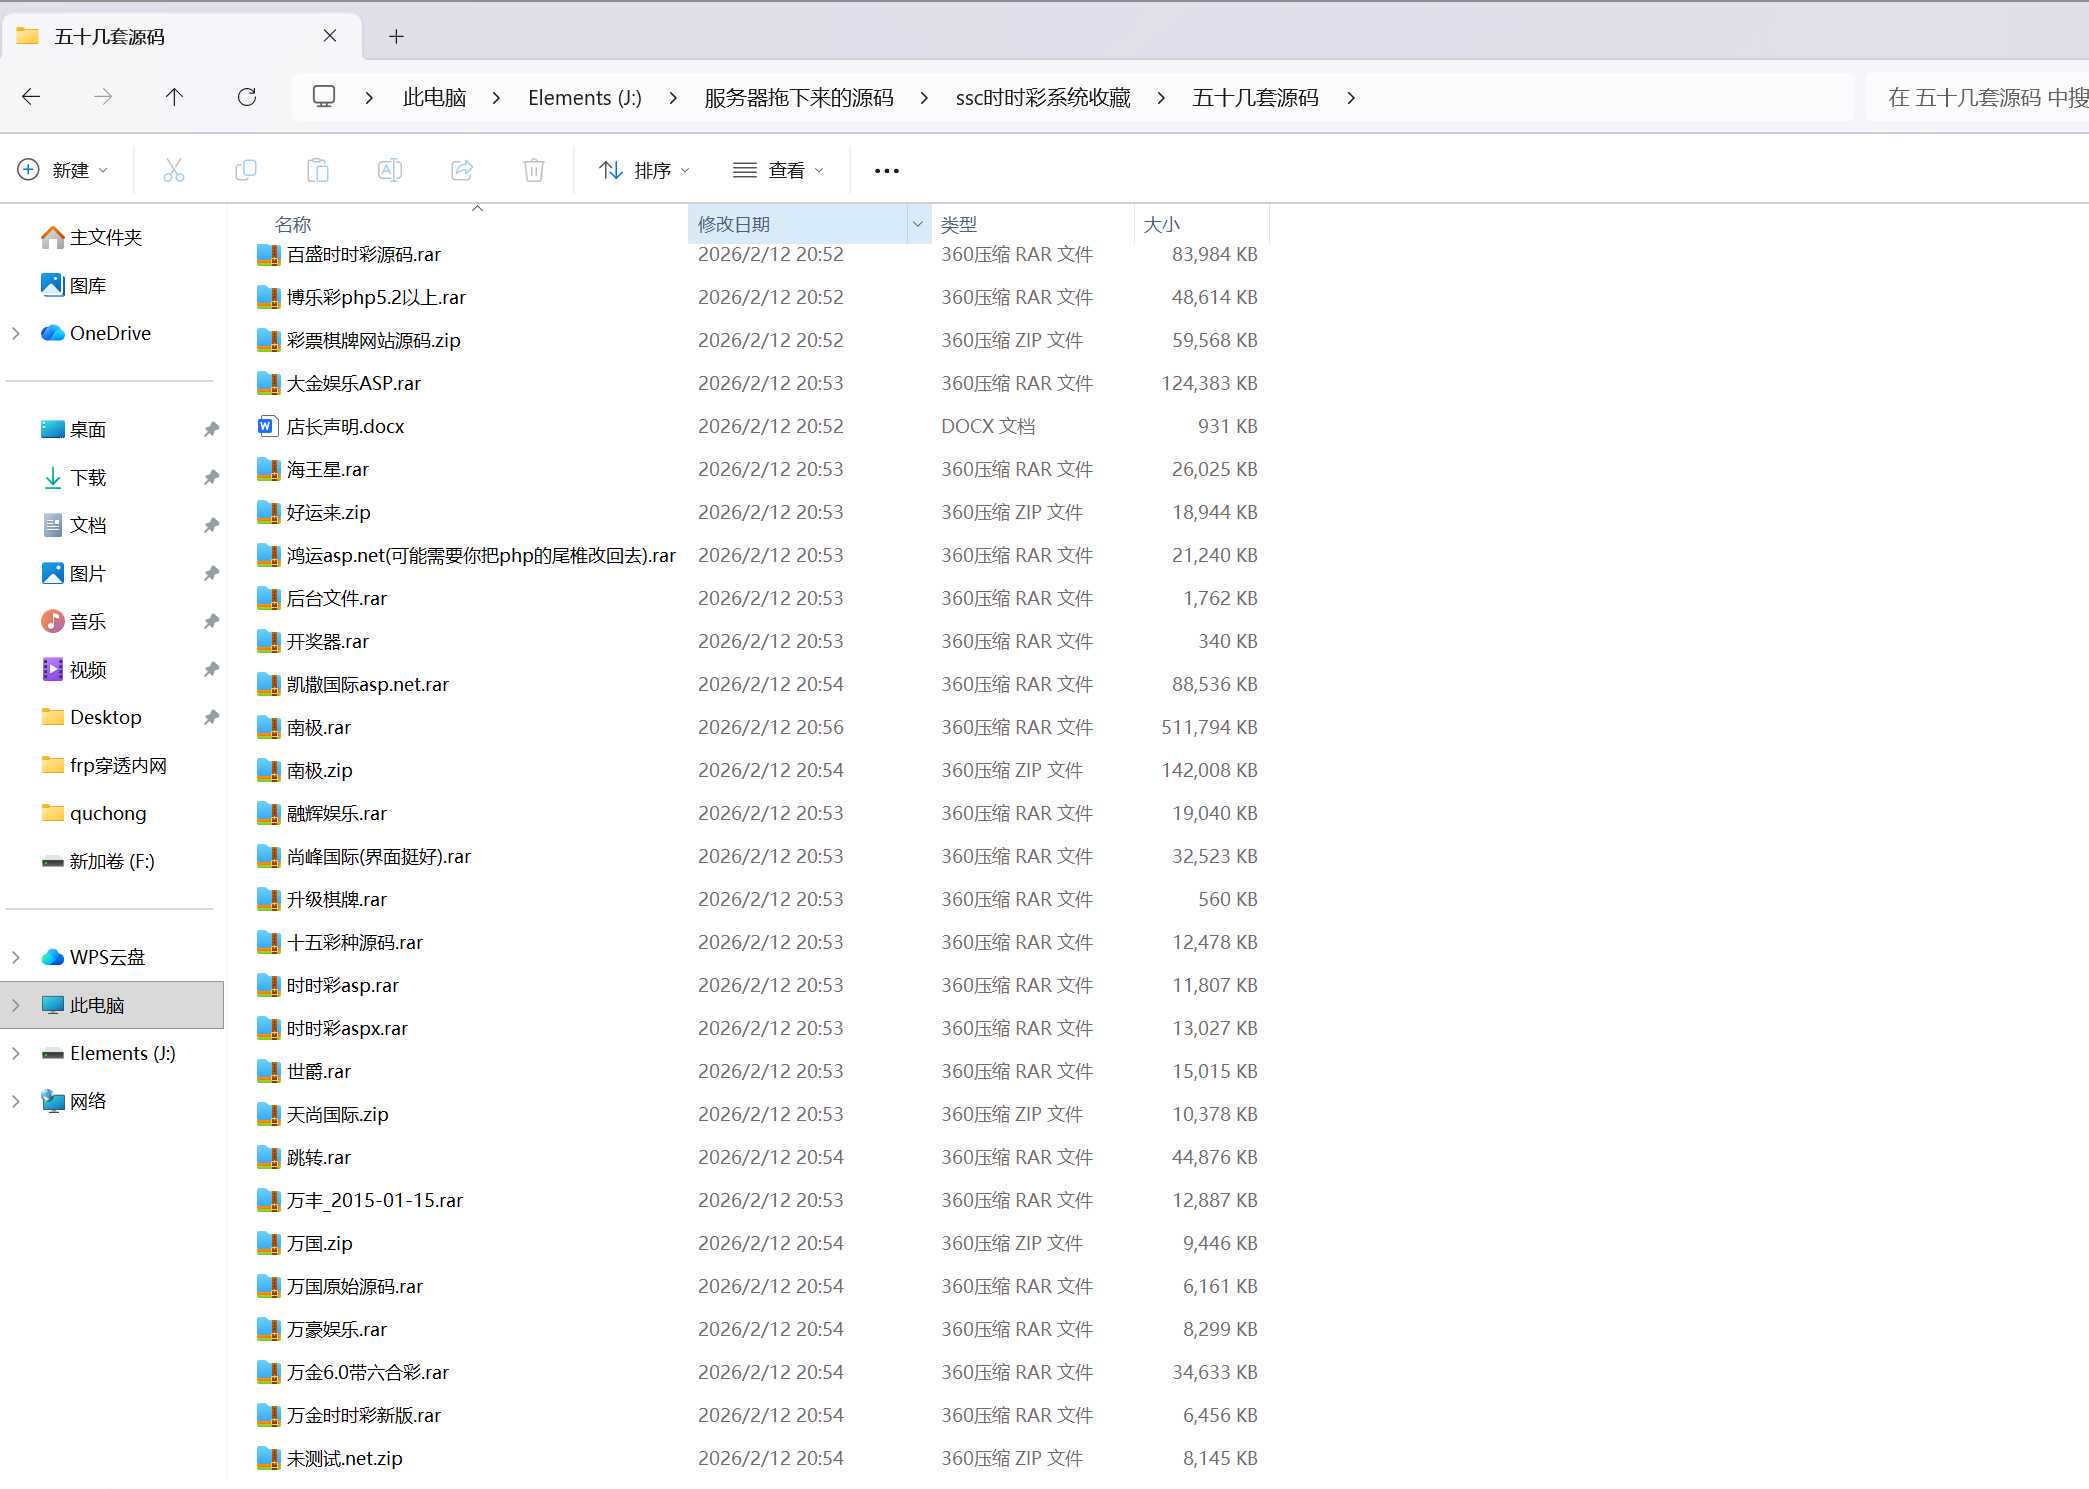Click 服务器拖下来的源码 breadcrumb
The width and height of the screenshot is (2089, 1489).
799,97
